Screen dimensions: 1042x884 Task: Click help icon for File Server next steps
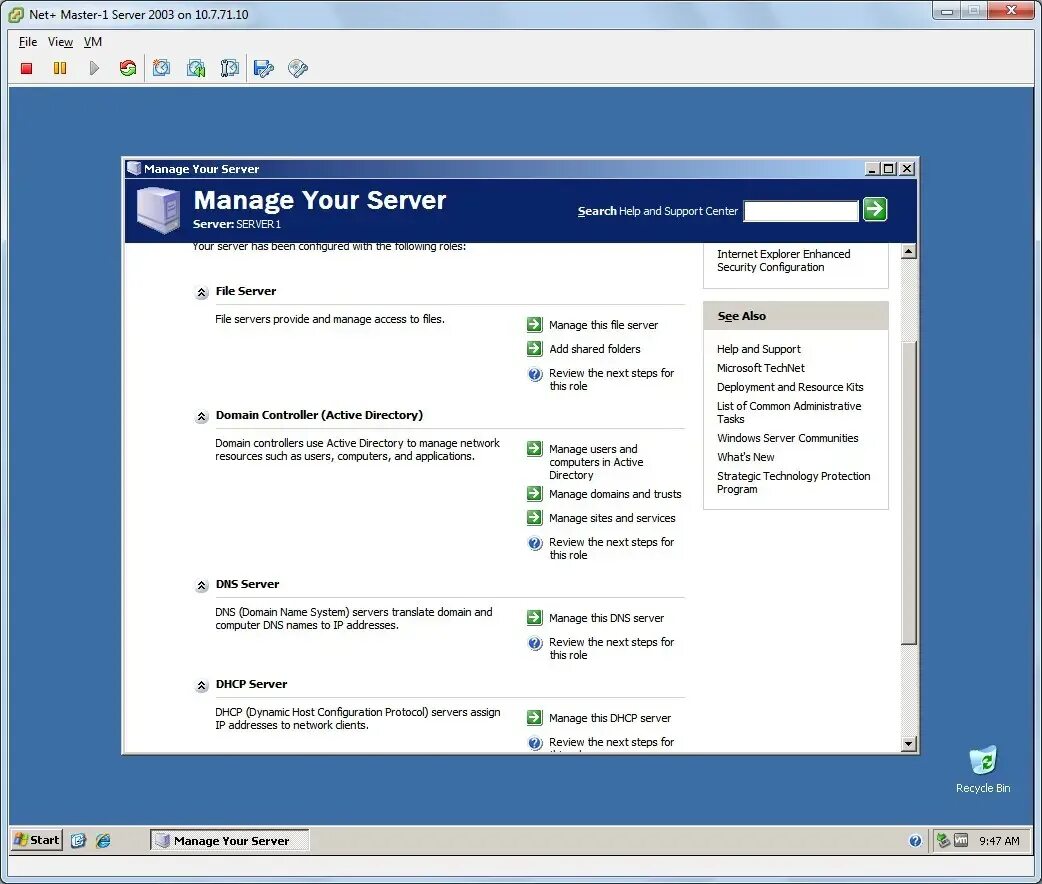[535, 374]
